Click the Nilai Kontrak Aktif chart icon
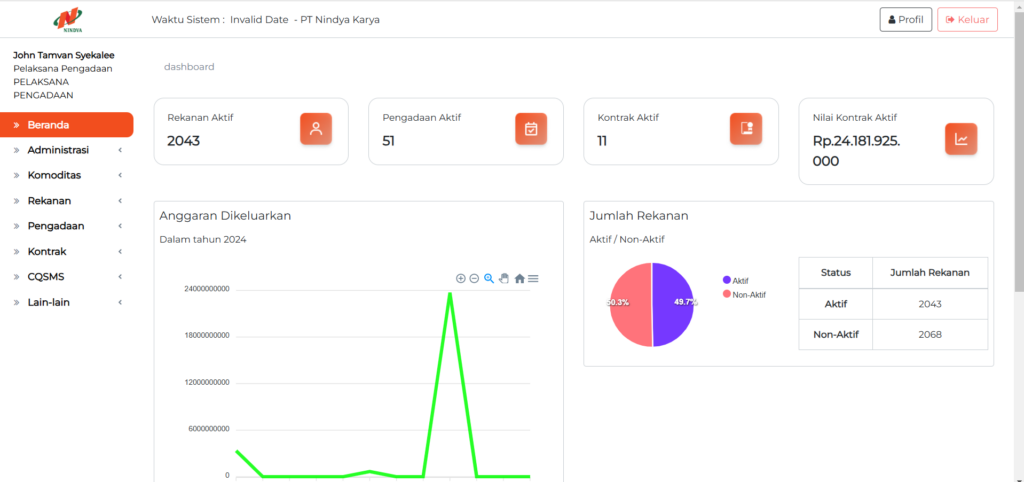The height and width of the screenshot is (482, 1024). click(x=961, y=139)
